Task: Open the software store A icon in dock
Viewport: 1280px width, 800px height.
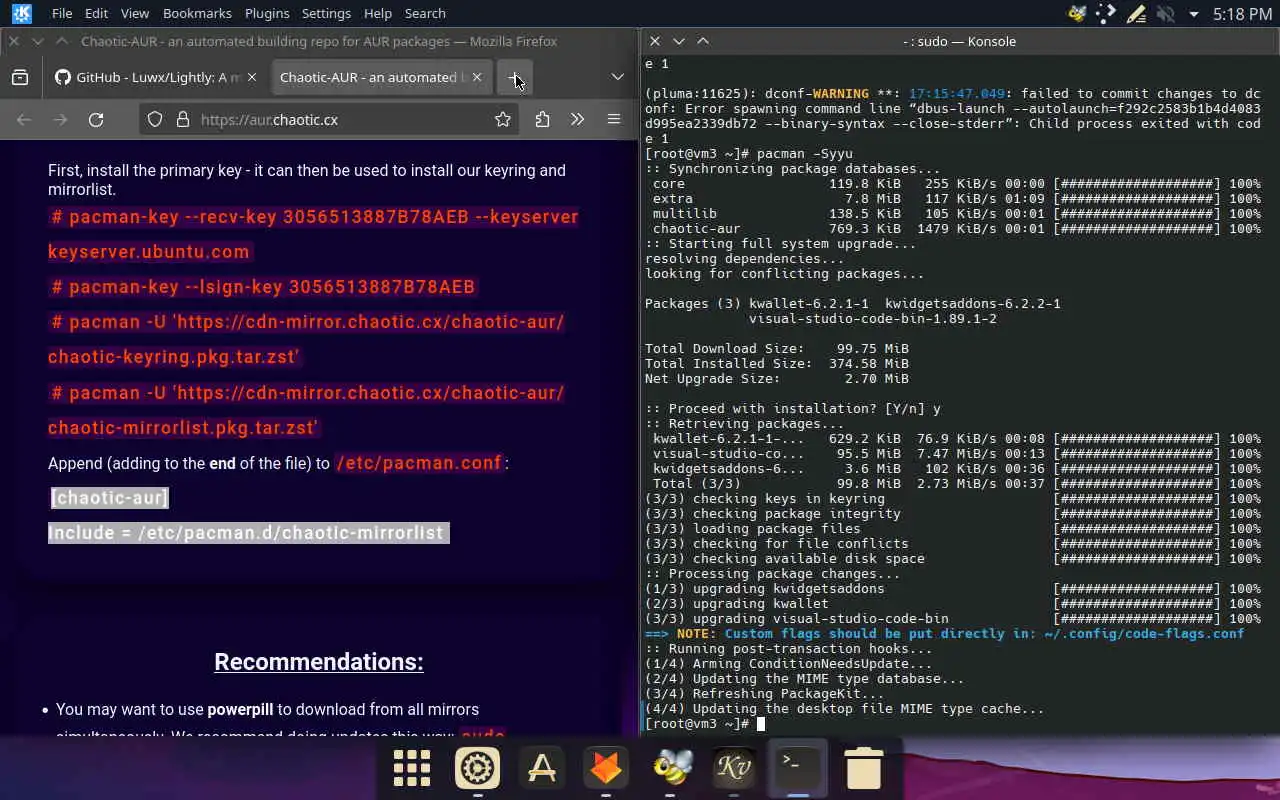Action: coord(542,768)
